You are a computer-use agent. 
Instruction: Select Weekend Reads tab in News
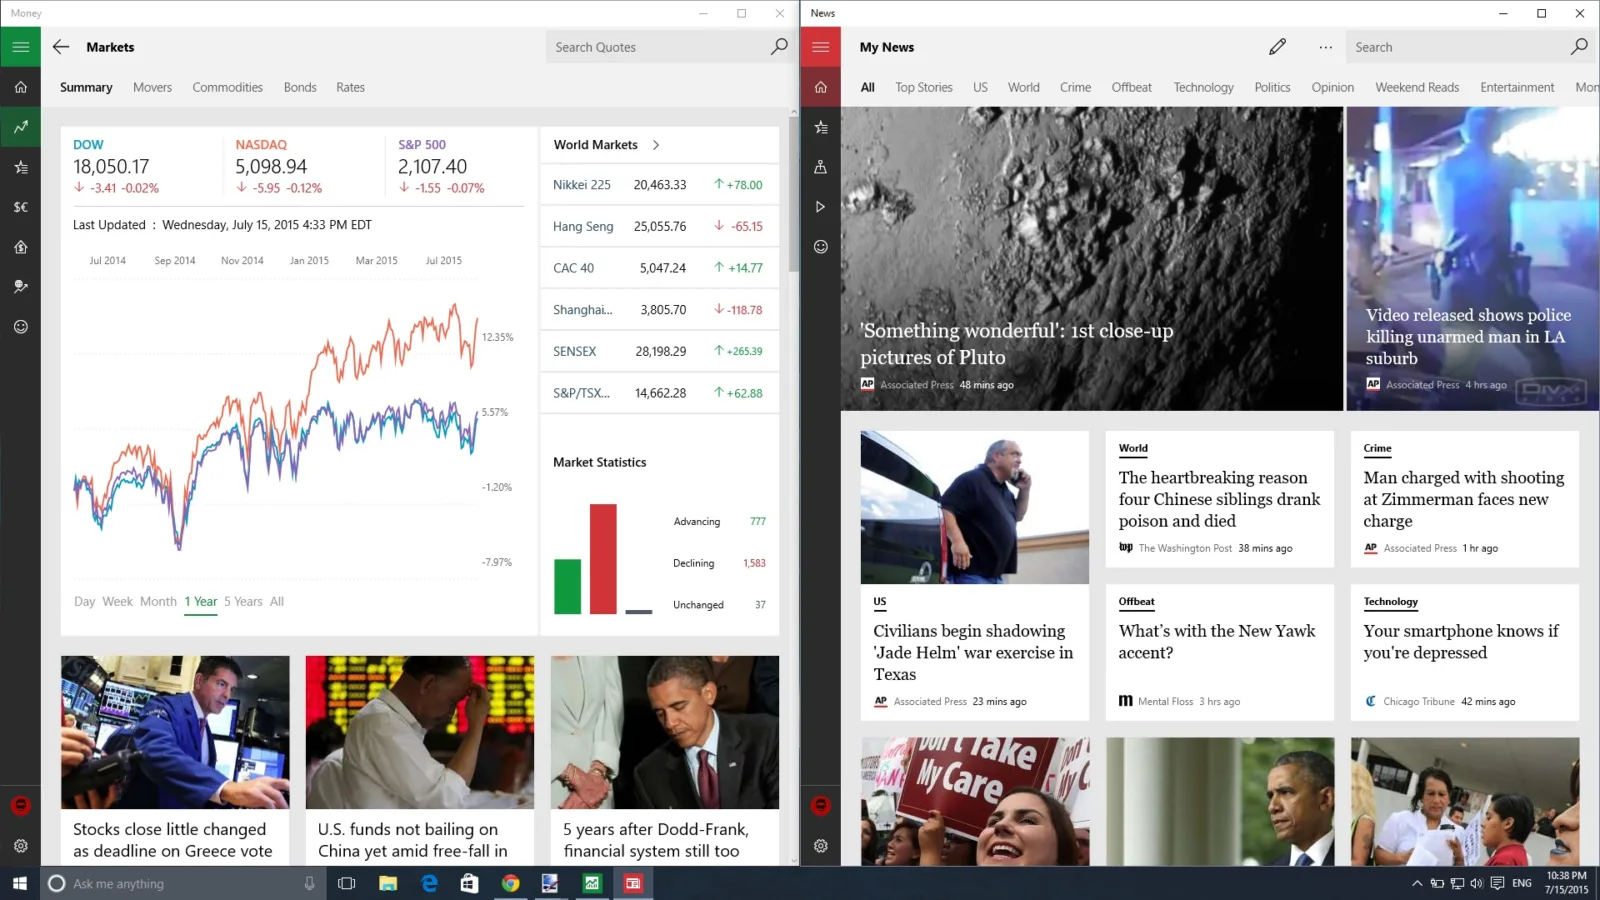pos(1417,87)
